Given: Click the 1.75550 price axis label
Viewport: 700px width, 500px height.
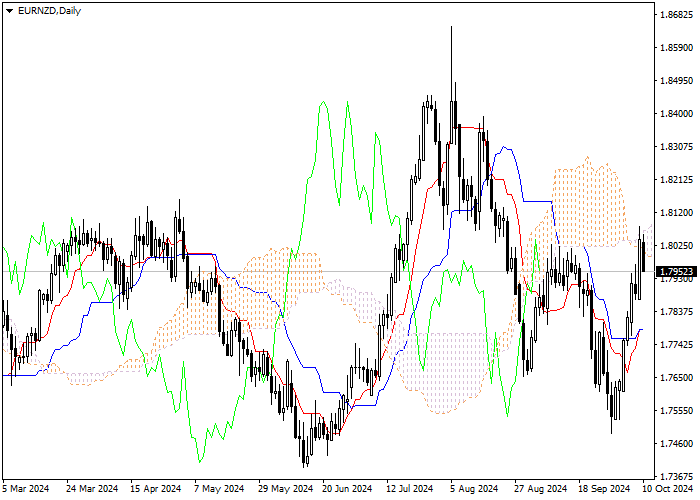Looking at the screenshot, I should click(676, 411).
